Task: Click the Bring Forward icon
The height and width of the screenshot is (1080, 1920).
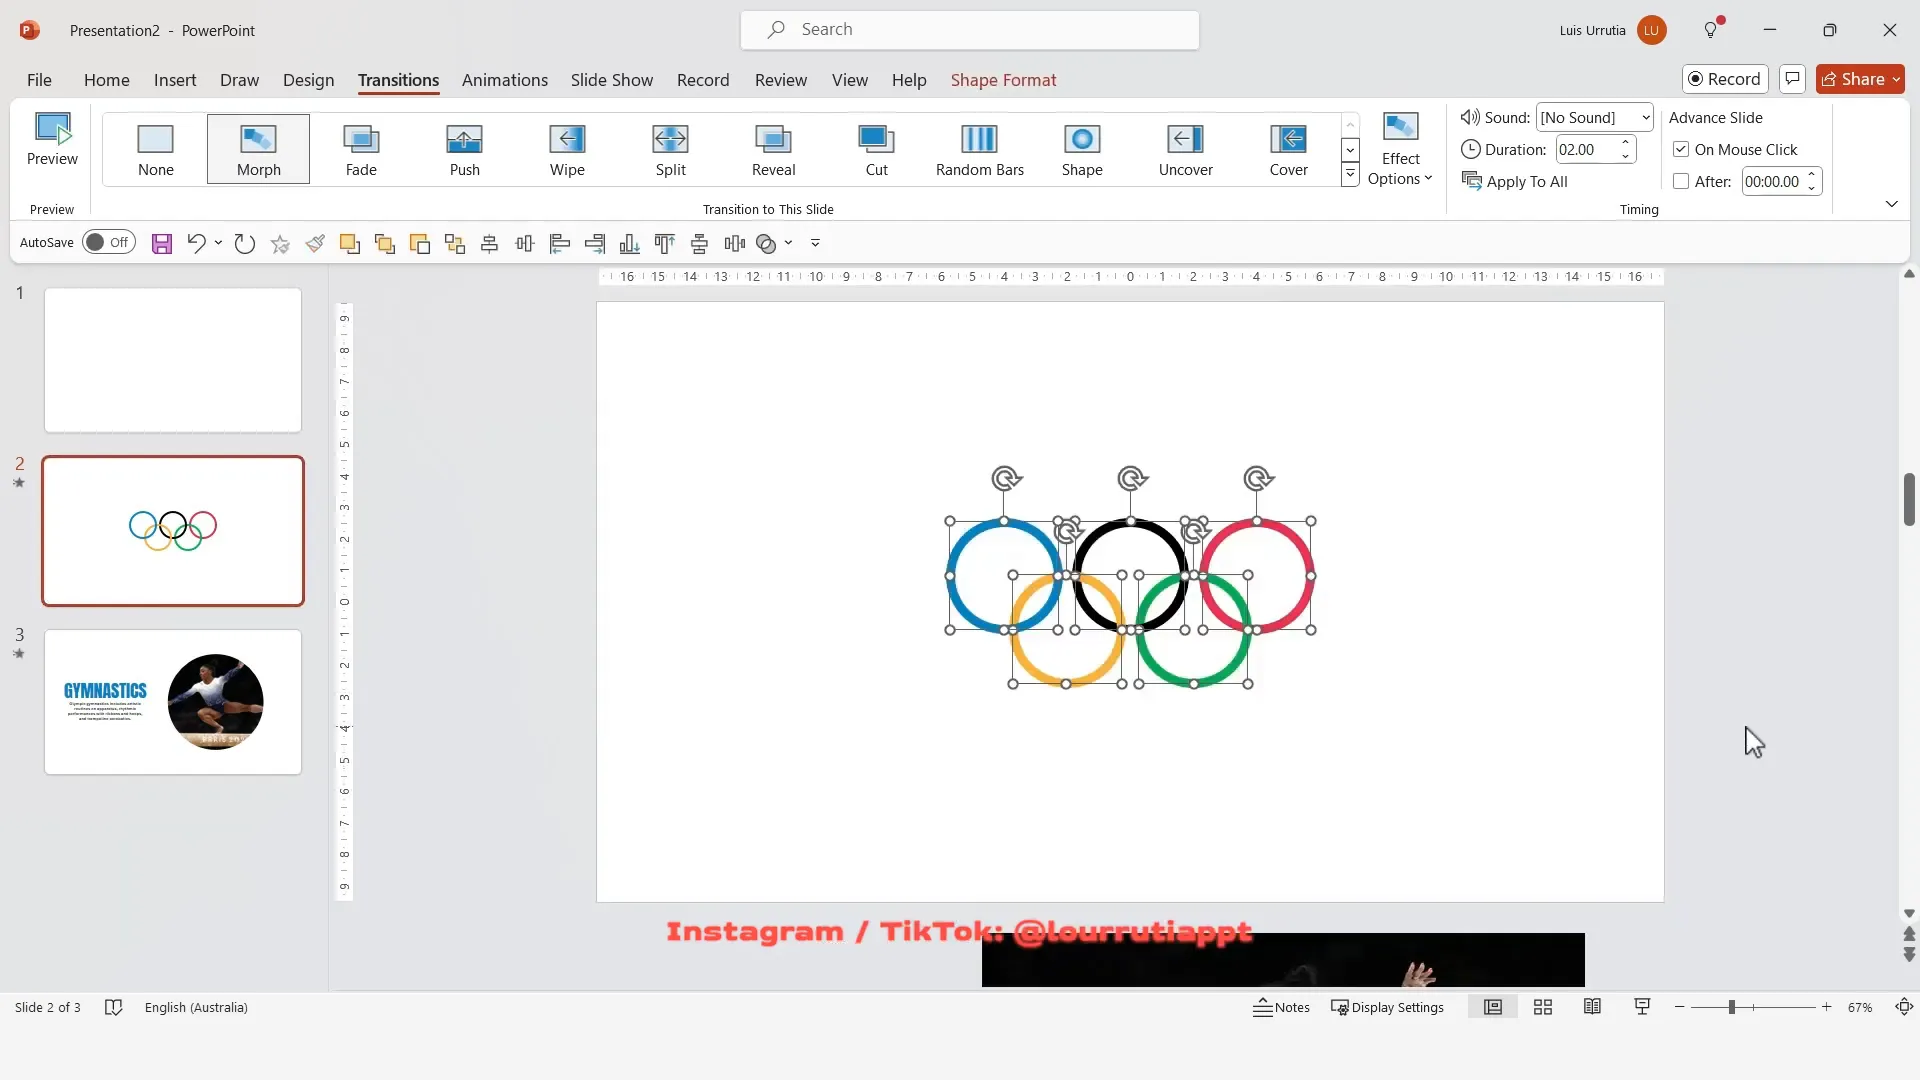Action: [x=350, y=243]
